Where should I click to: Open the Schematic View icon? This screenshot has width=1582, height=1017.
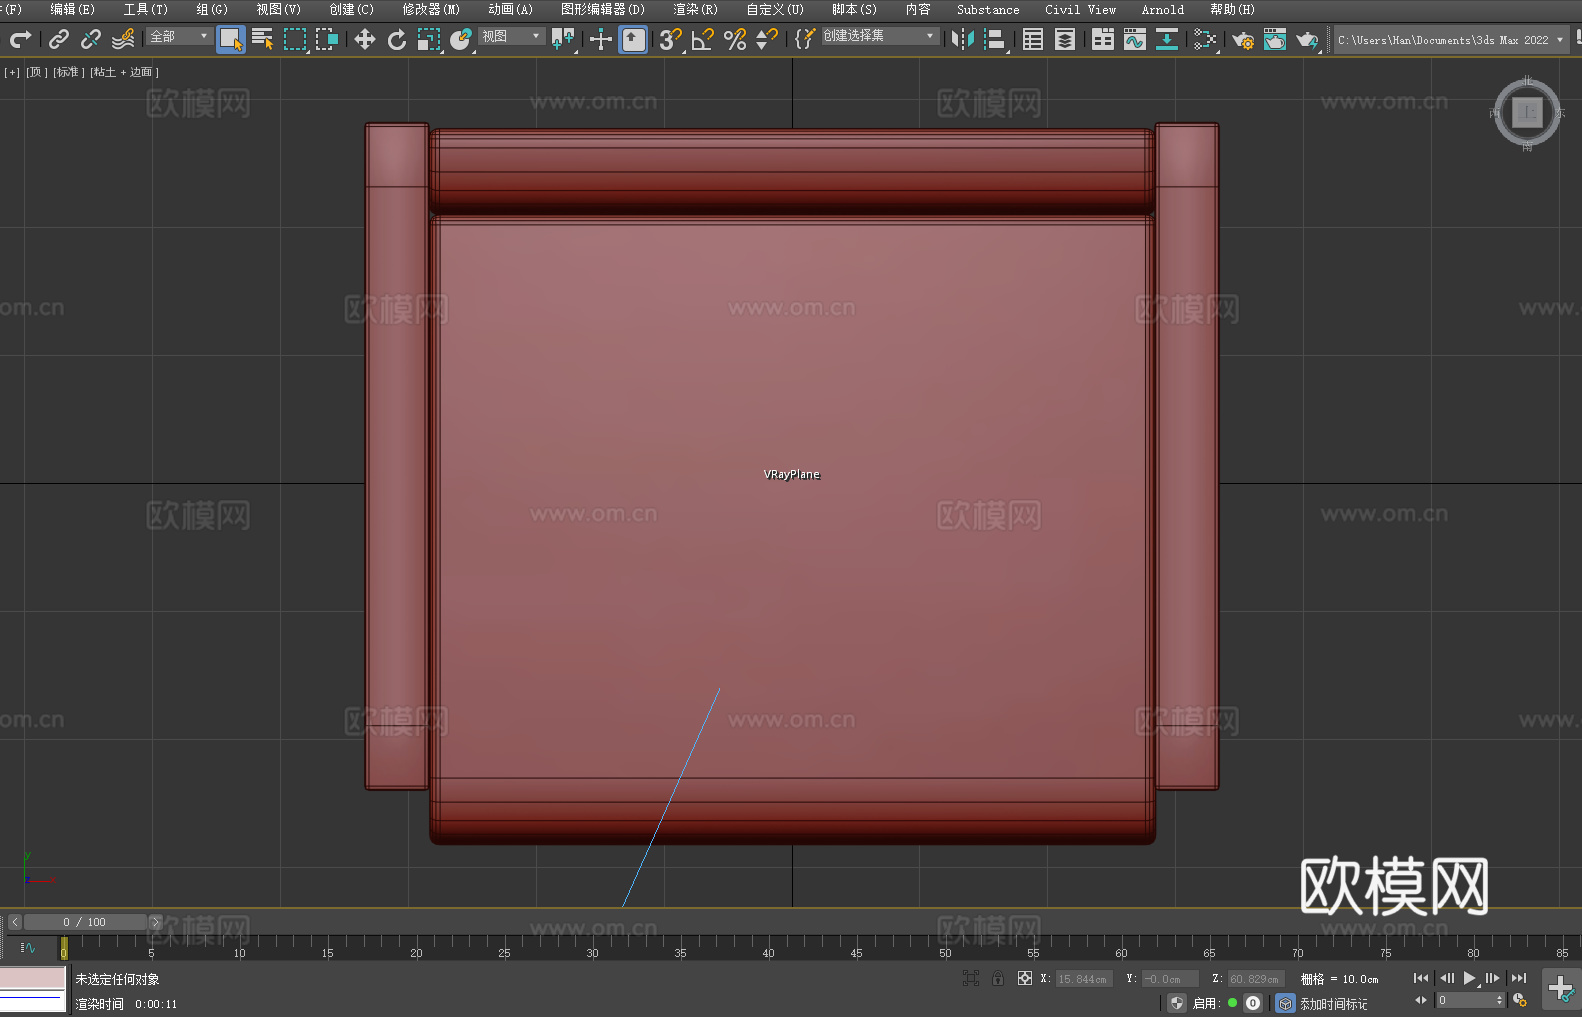(1205, 40)
